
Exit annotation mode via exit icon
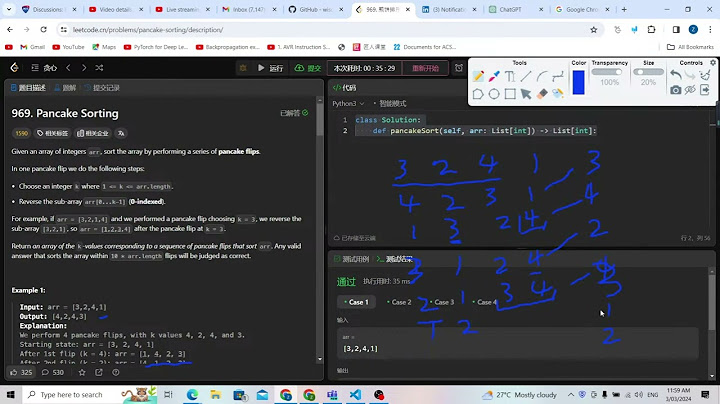(x=705, y=90)
